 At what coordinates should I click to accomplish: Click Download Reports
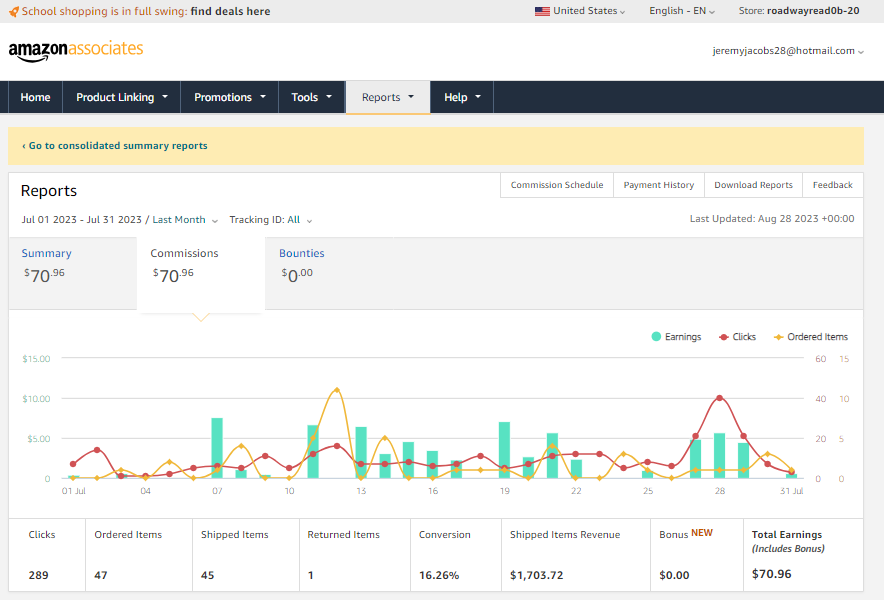click(x=753, y=185)
